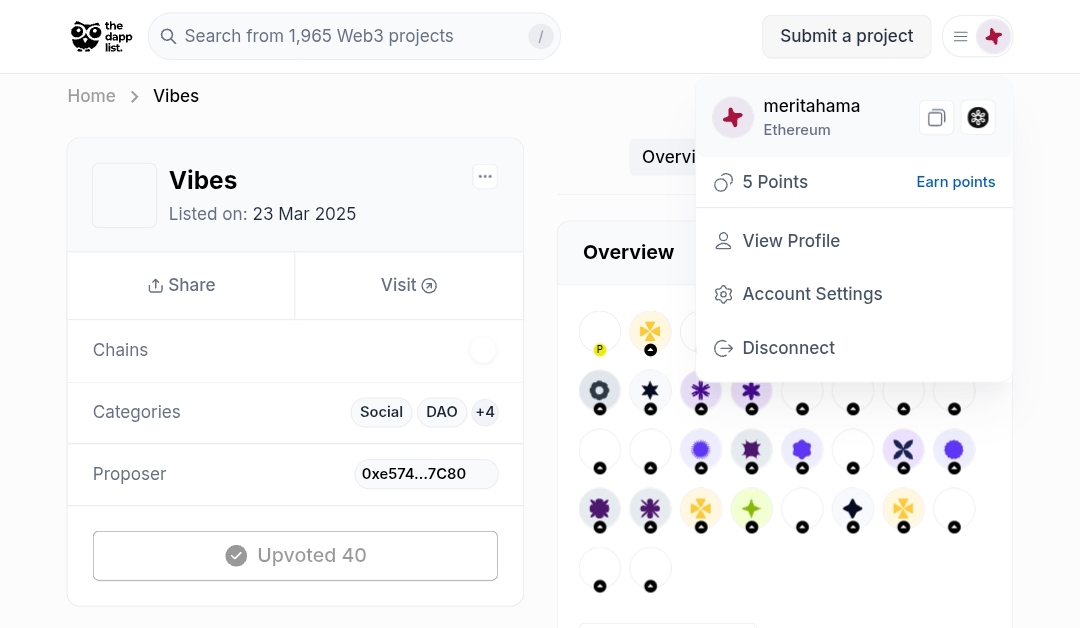Click the purple X-shaped voter avatar
The image size is (1080, 628).
click(903, 450)
